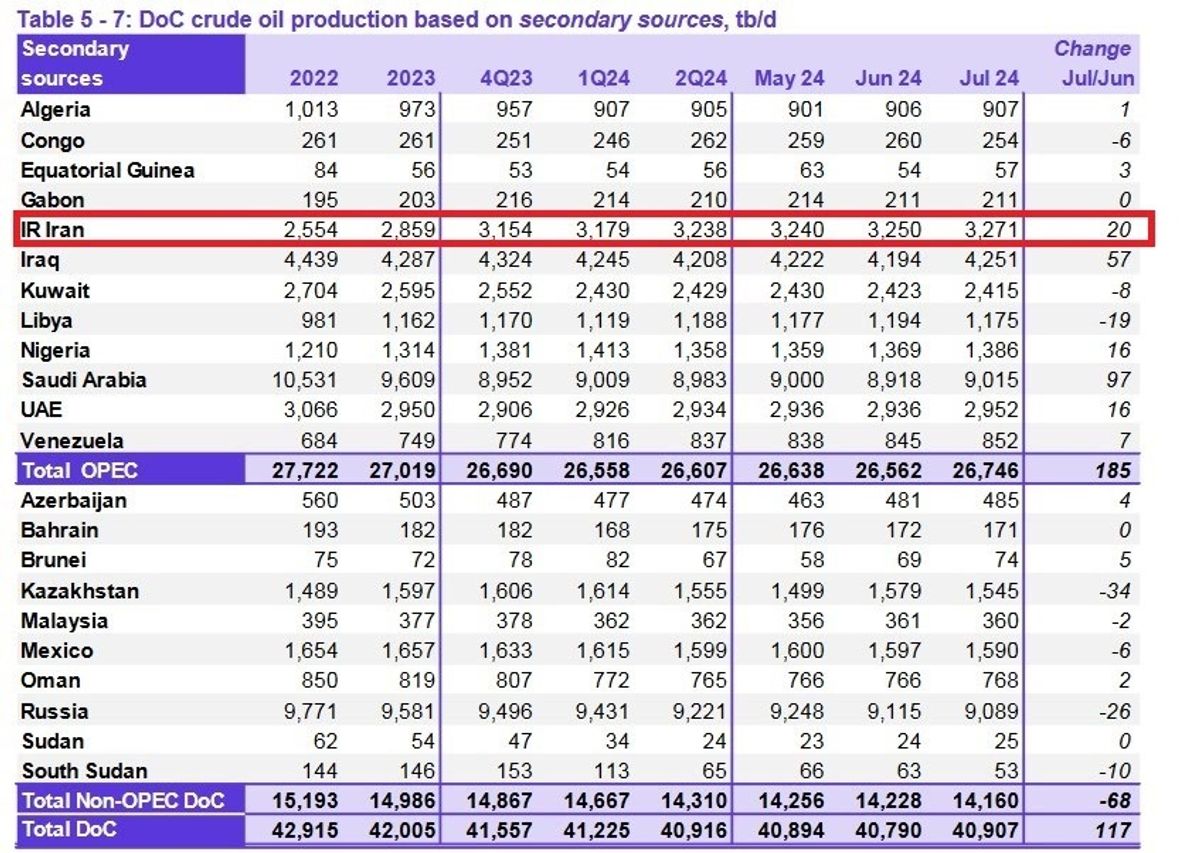
Task: Select the South Sudan row label
Action: pyautogui.click(x=84, y=771)
